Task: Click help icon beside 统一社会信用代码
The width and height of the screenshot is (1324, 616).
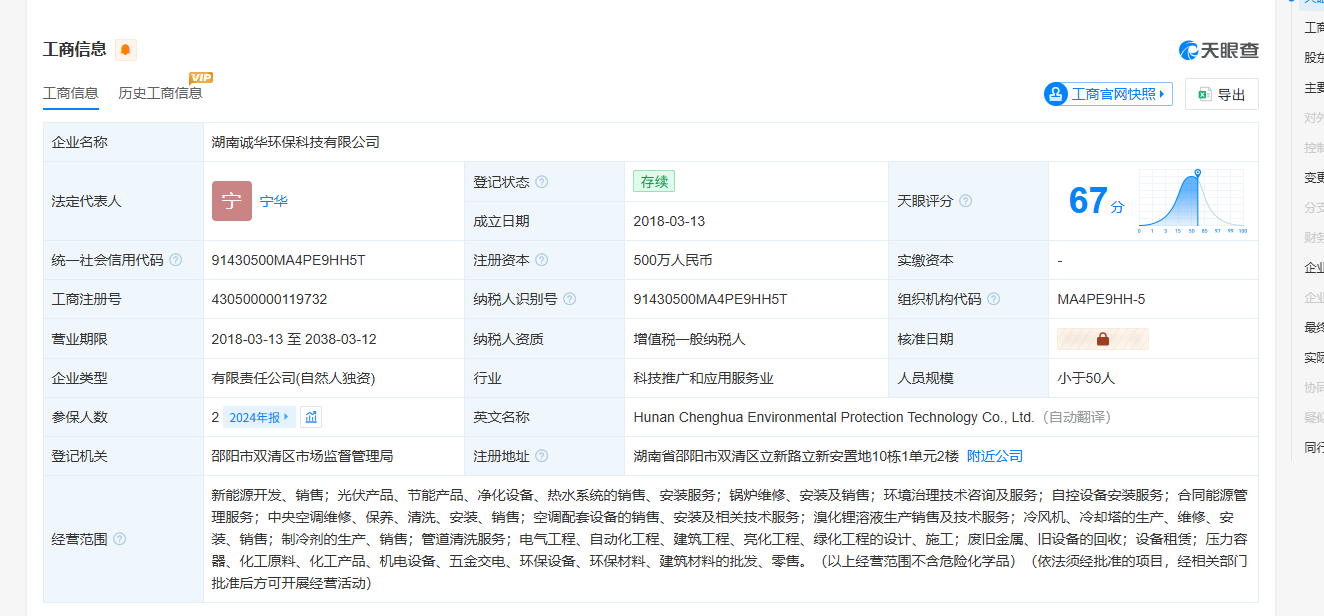Action: [x=176, y=260]
